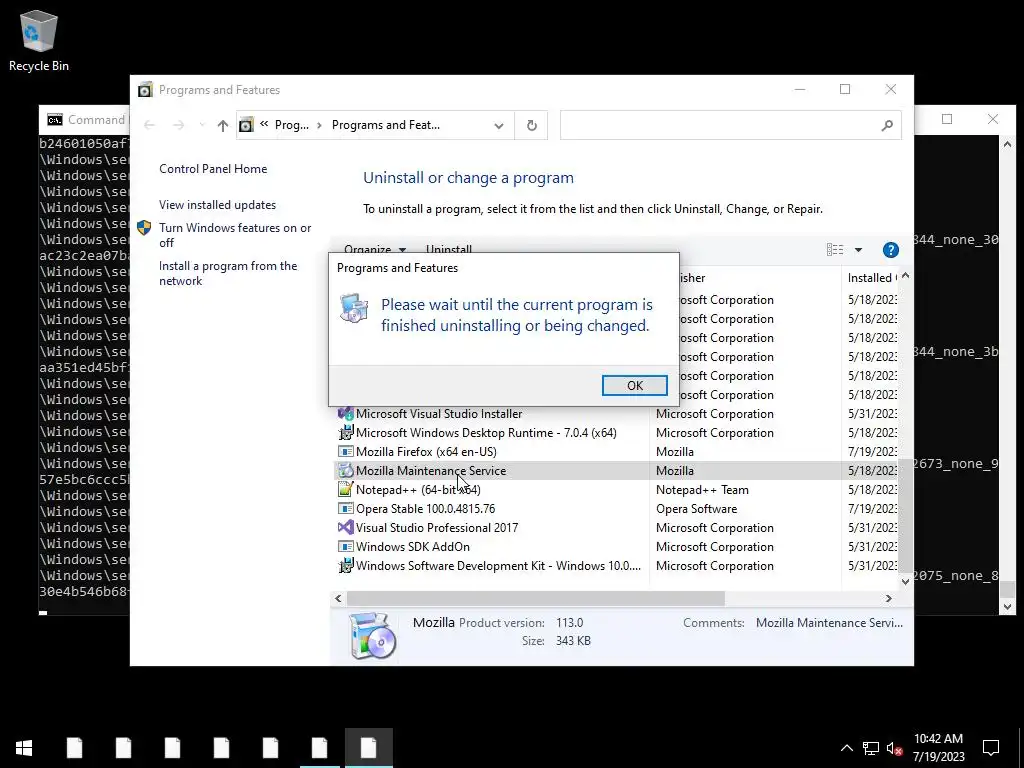The image size is (1024, 768).
Task: Open the Organize menu
Action: coord(375,248)
